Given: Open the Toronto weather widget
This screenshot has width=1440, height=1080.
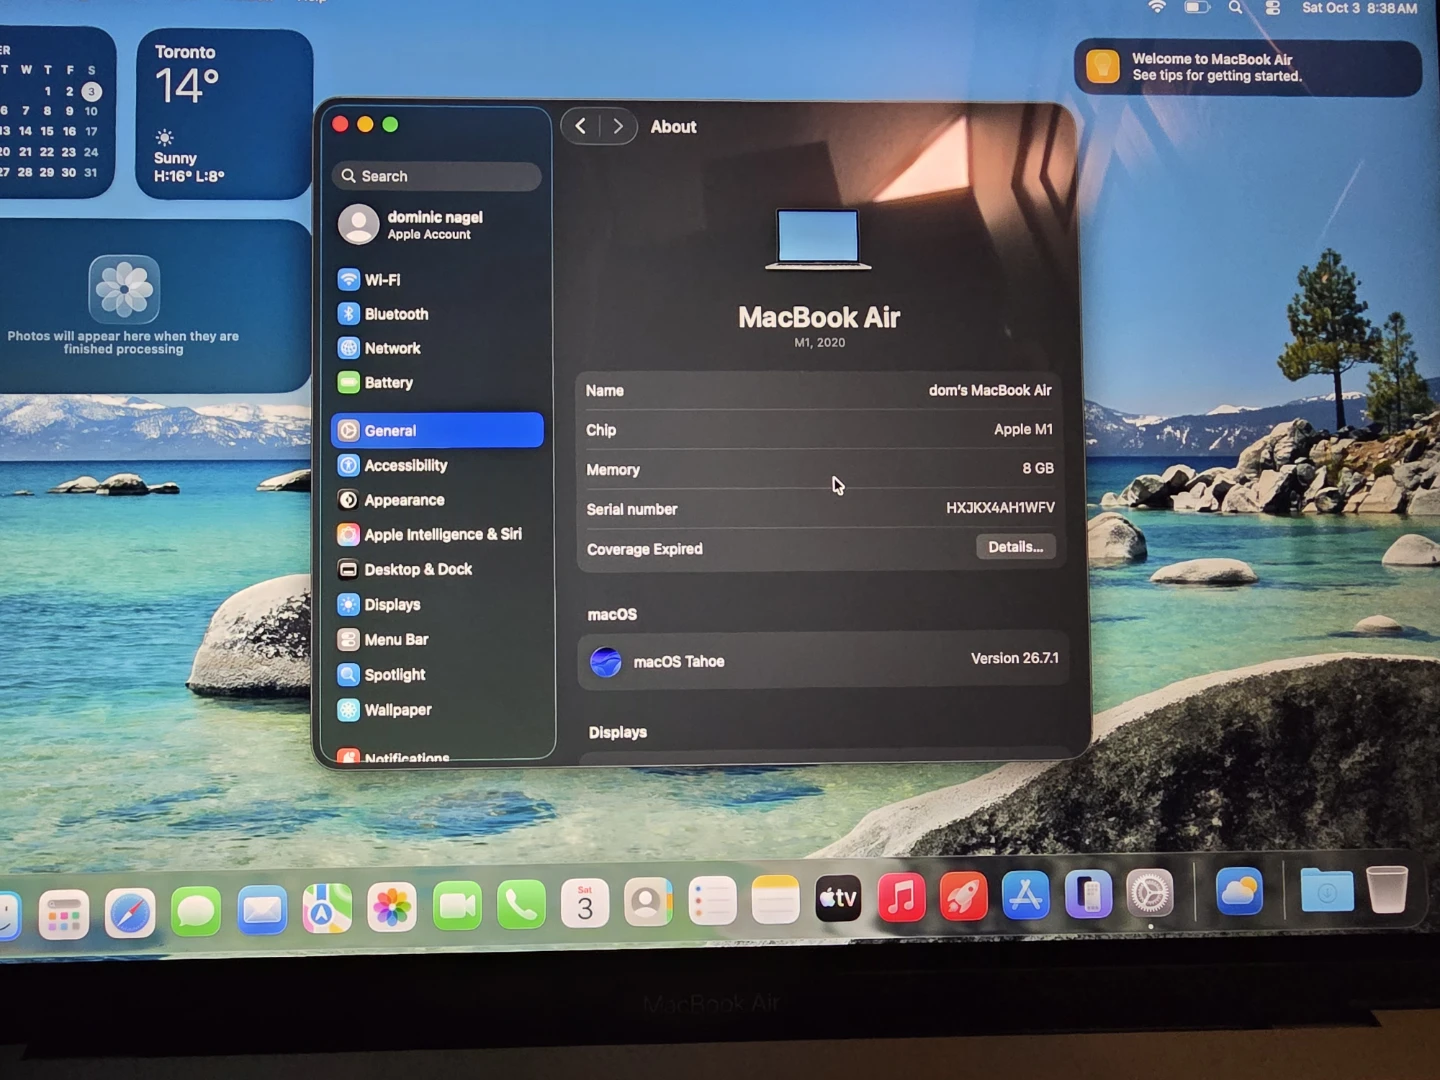Looking at the screenshot, I should pyautogui.click(x=224, y=114).
